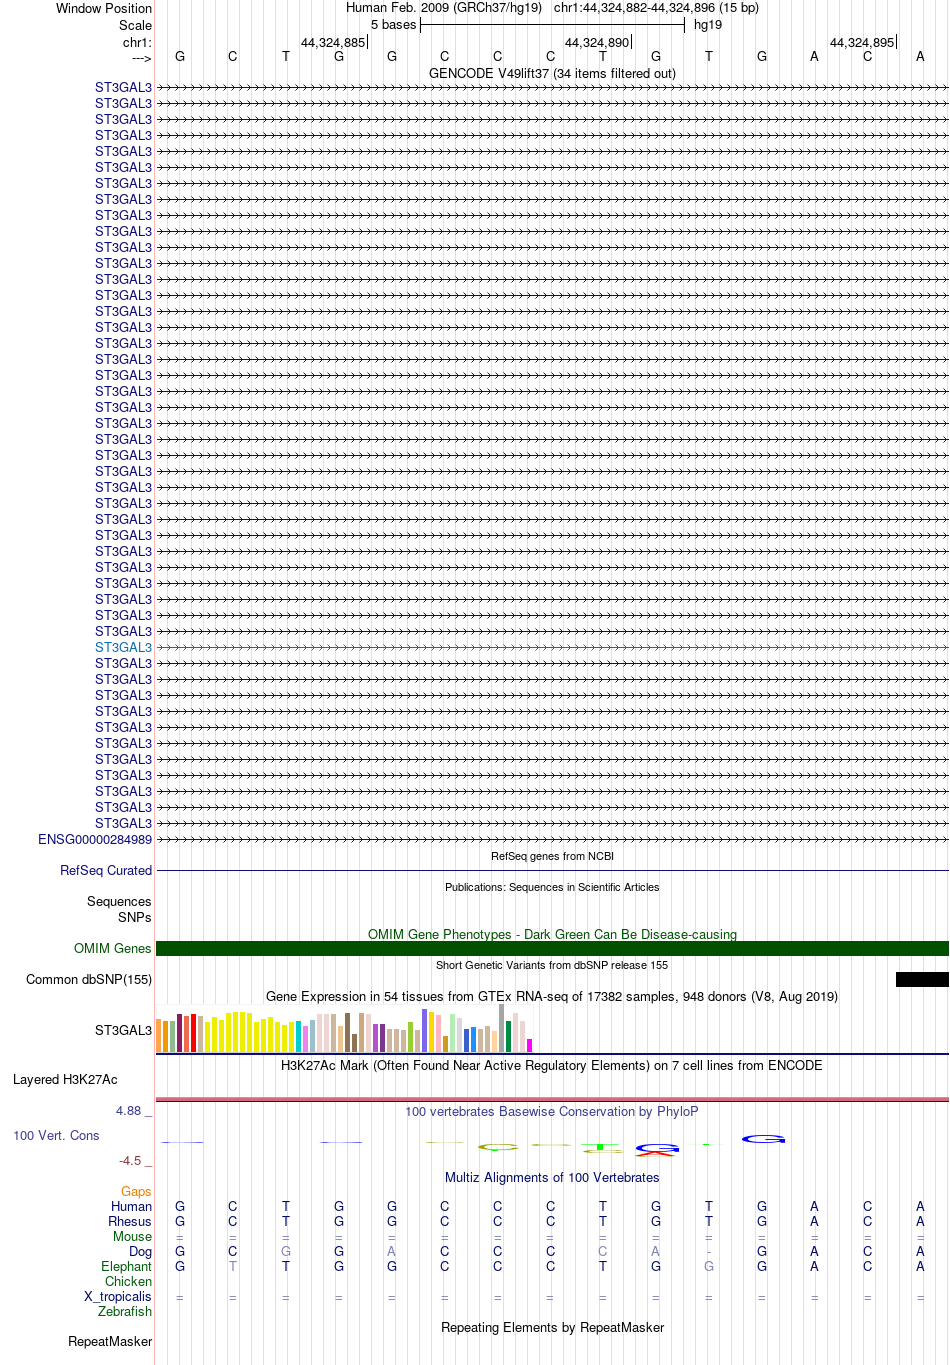Image resolution: width=950 pixels, height=1365 pixels.
Task: Select the Rhesus species row label
Action: click(130, 1221)
